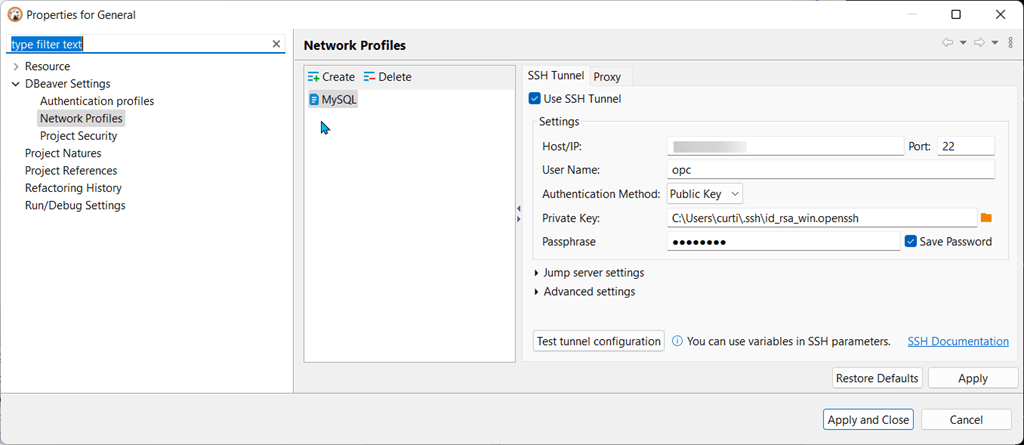1024x445 pixels.
Task: Open the three-dot view menu icon
Action: (1009, 43)
